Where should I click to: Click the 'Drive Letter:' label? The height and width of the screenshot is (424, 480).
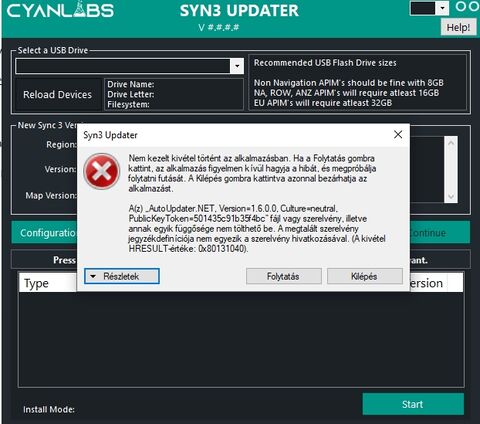pos(131,94)
